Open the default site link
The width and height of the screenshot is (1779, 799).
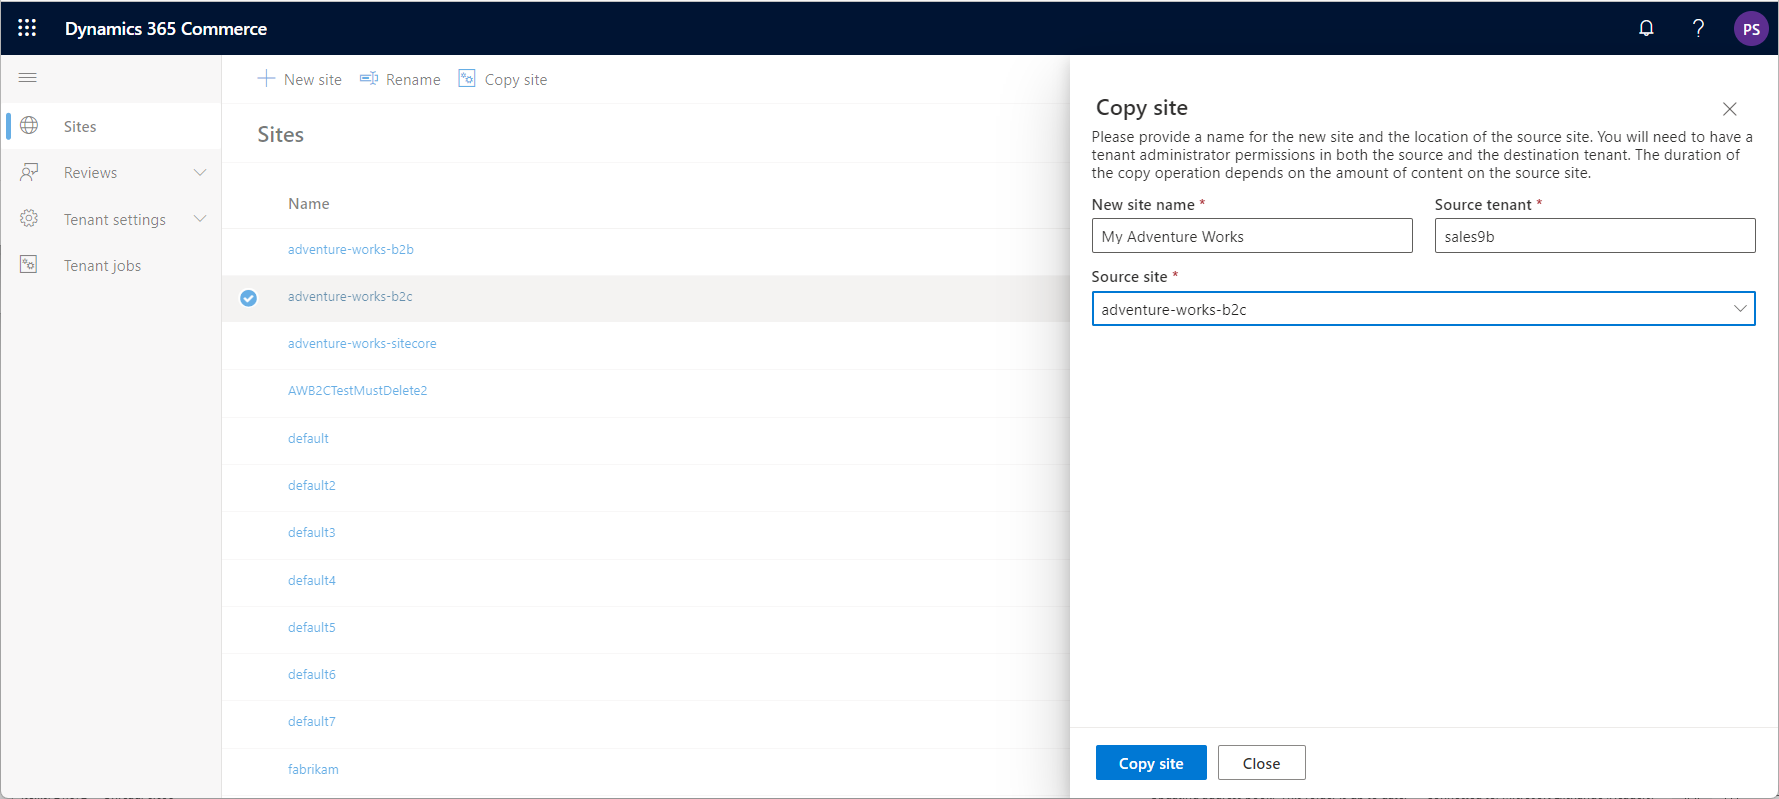click(x=308, y=438)
